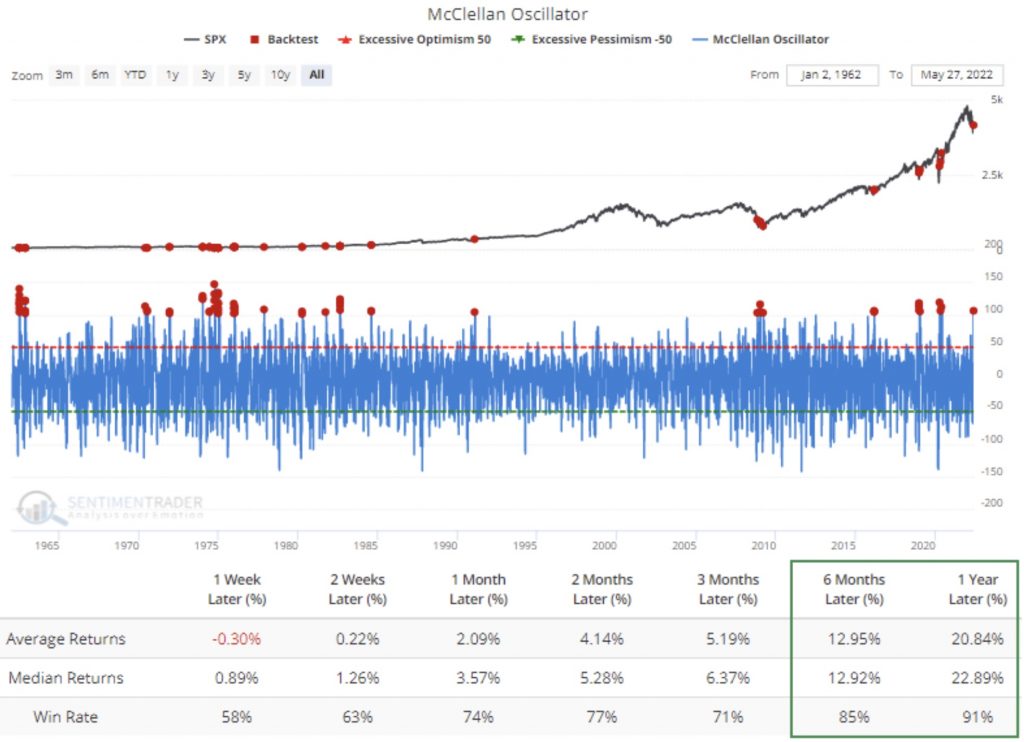This screenshot has height=742, width=1024.
Task: Click the SentimenTrader watermark logo
Action: coord(110,508)
